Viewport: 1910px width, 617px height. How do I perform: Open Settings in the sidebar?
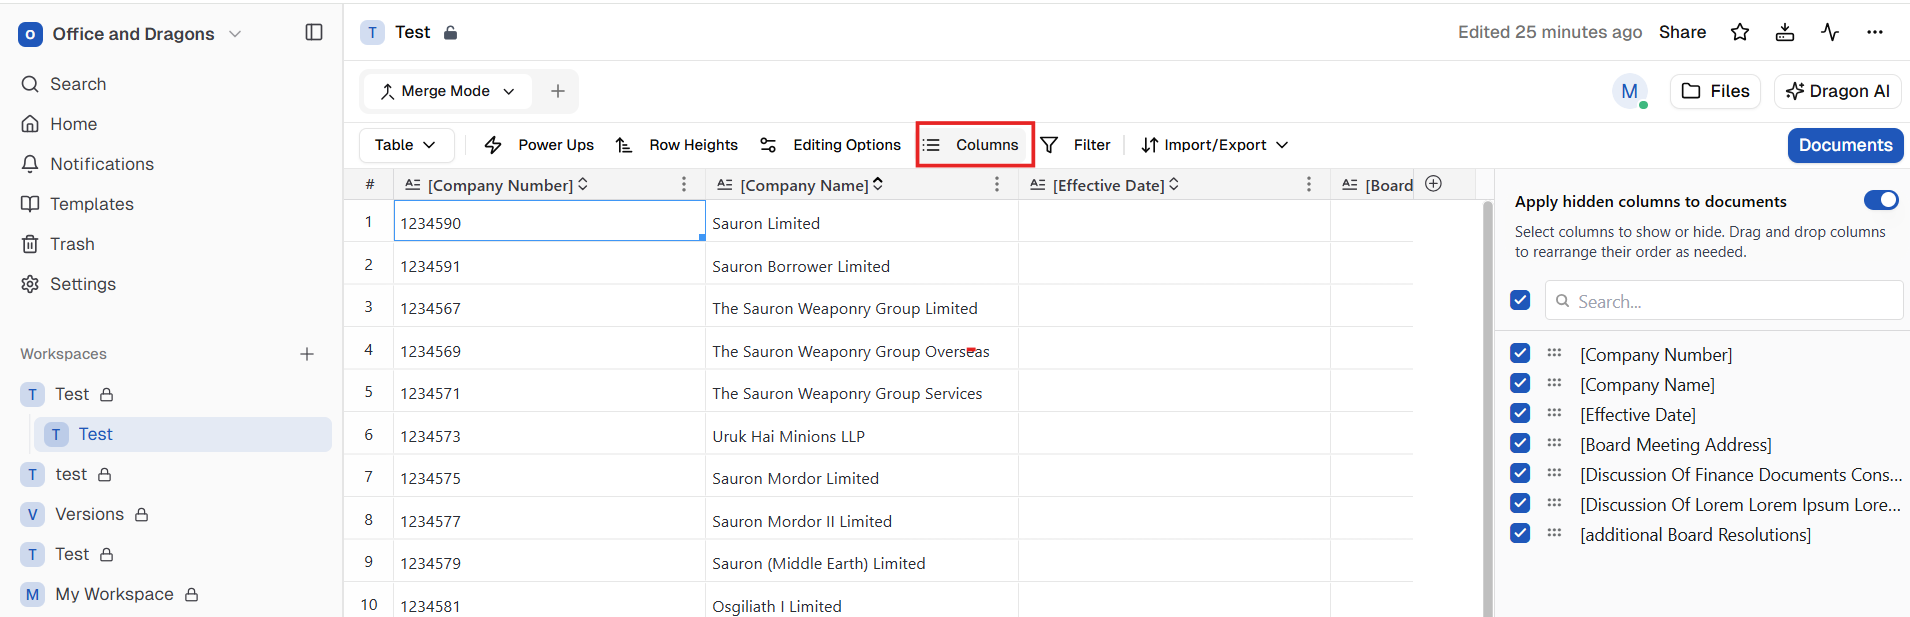coord(68,284)
